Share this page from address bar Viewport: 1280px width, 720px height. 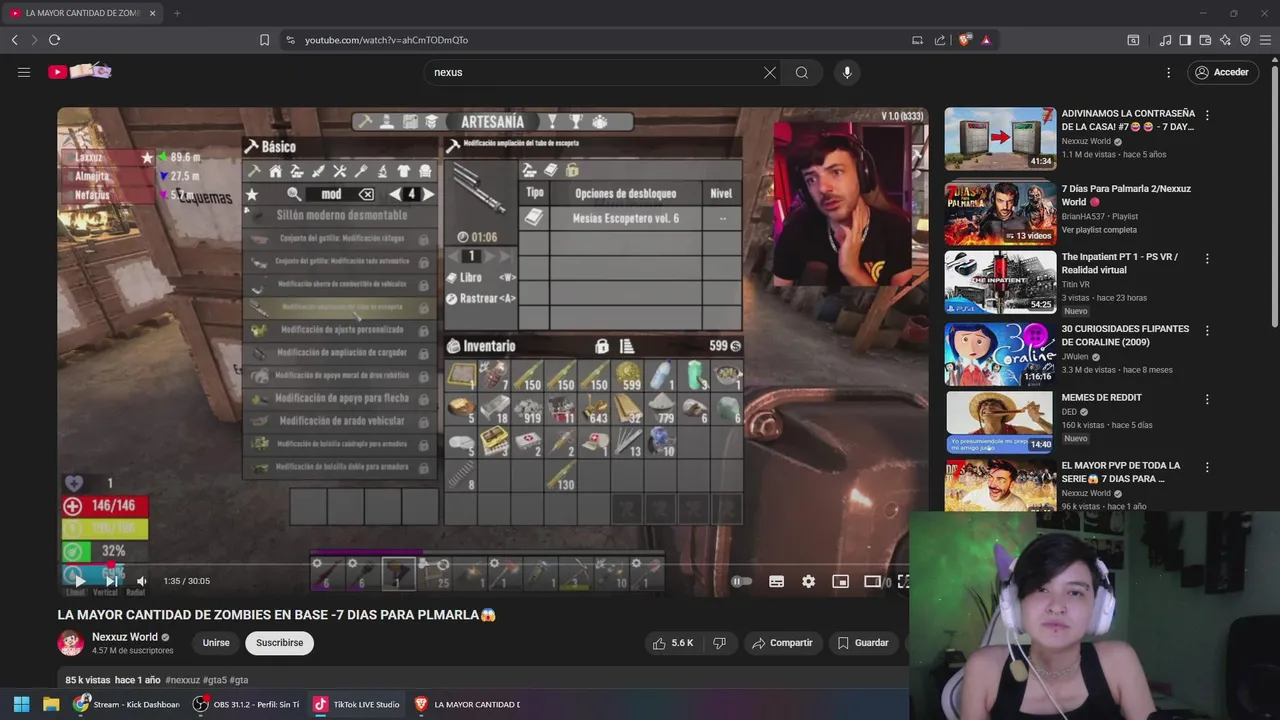[940, 40]
